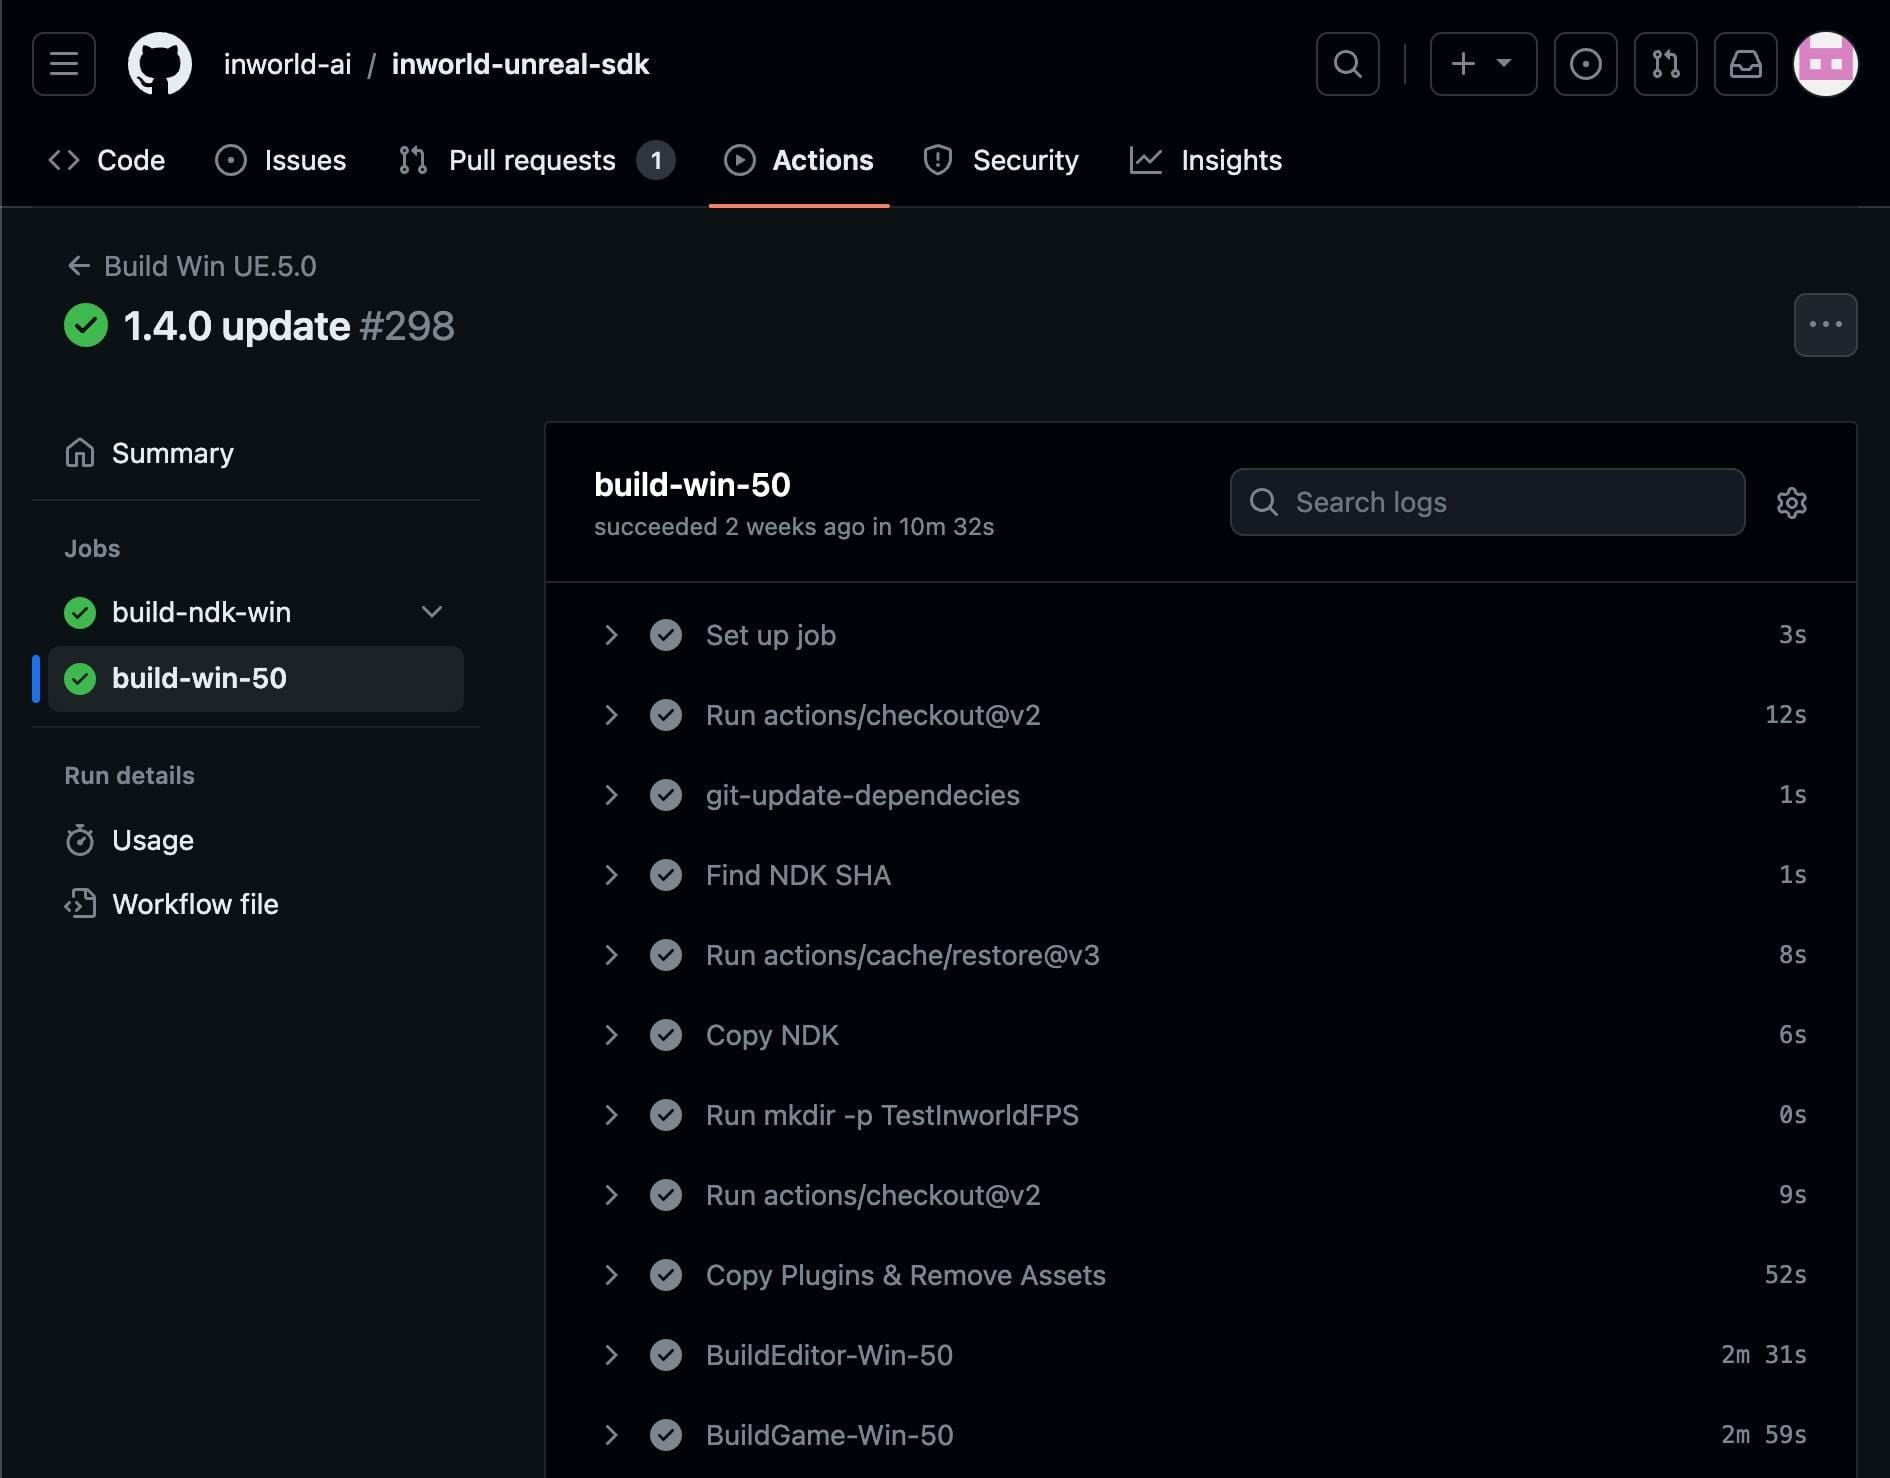Switch to the Security tab
Image resolution: width=1890 pixels, height=1478 pixels.
(1001, 160)
